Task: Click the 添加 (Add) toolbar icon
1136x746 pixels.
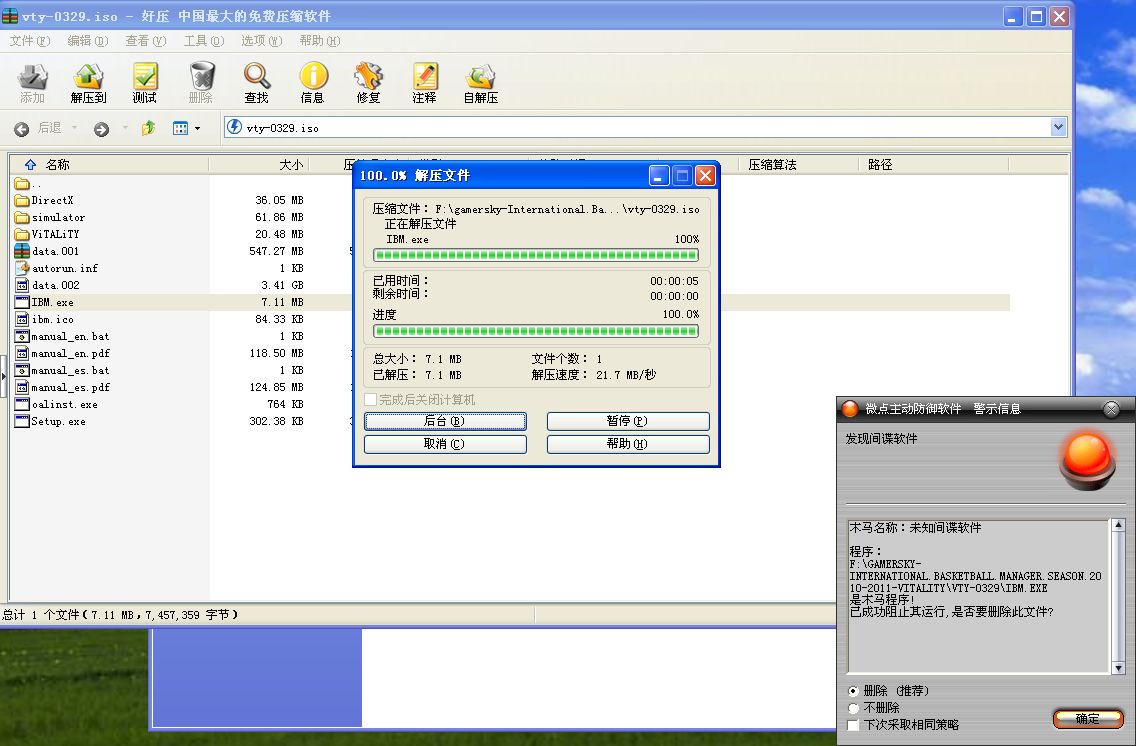Action: click(x=32, y=83)
